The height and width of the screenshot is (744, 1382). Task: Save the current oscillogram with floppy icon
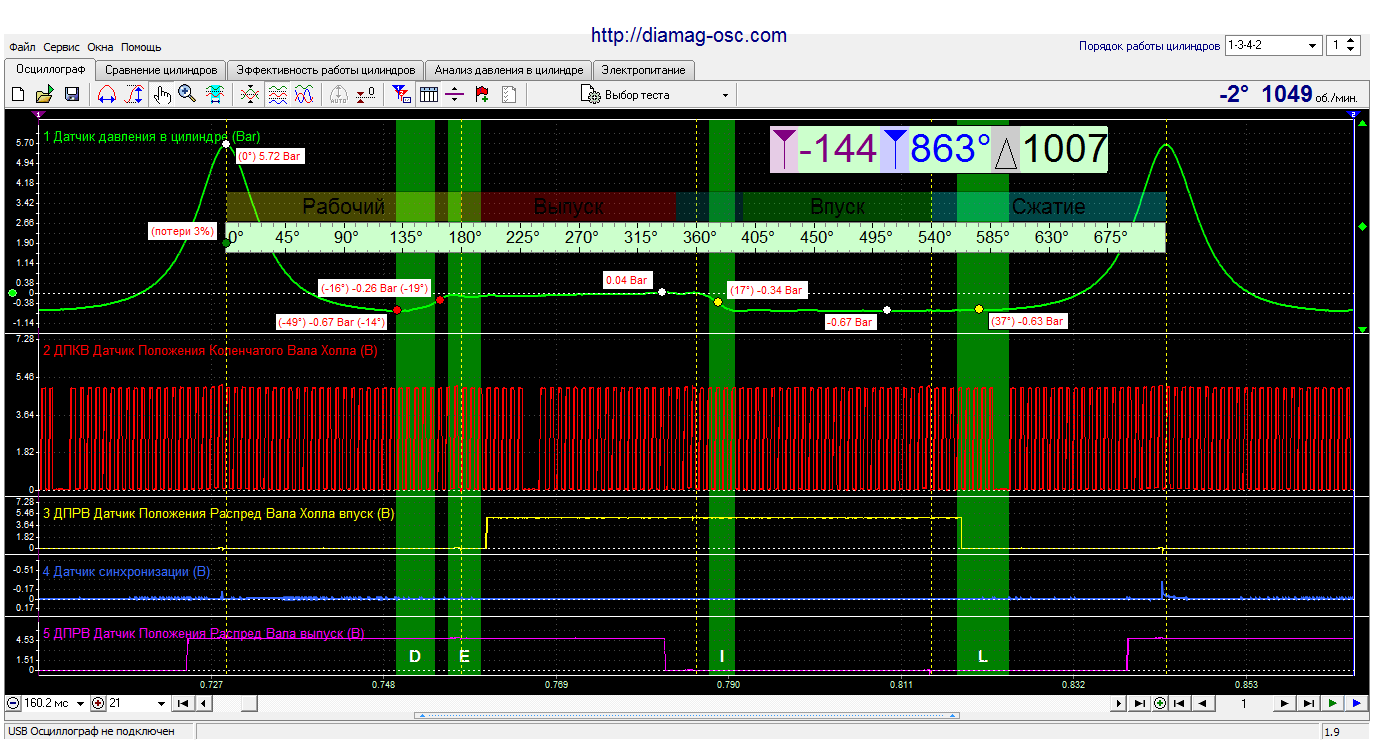tap(72, 95)
